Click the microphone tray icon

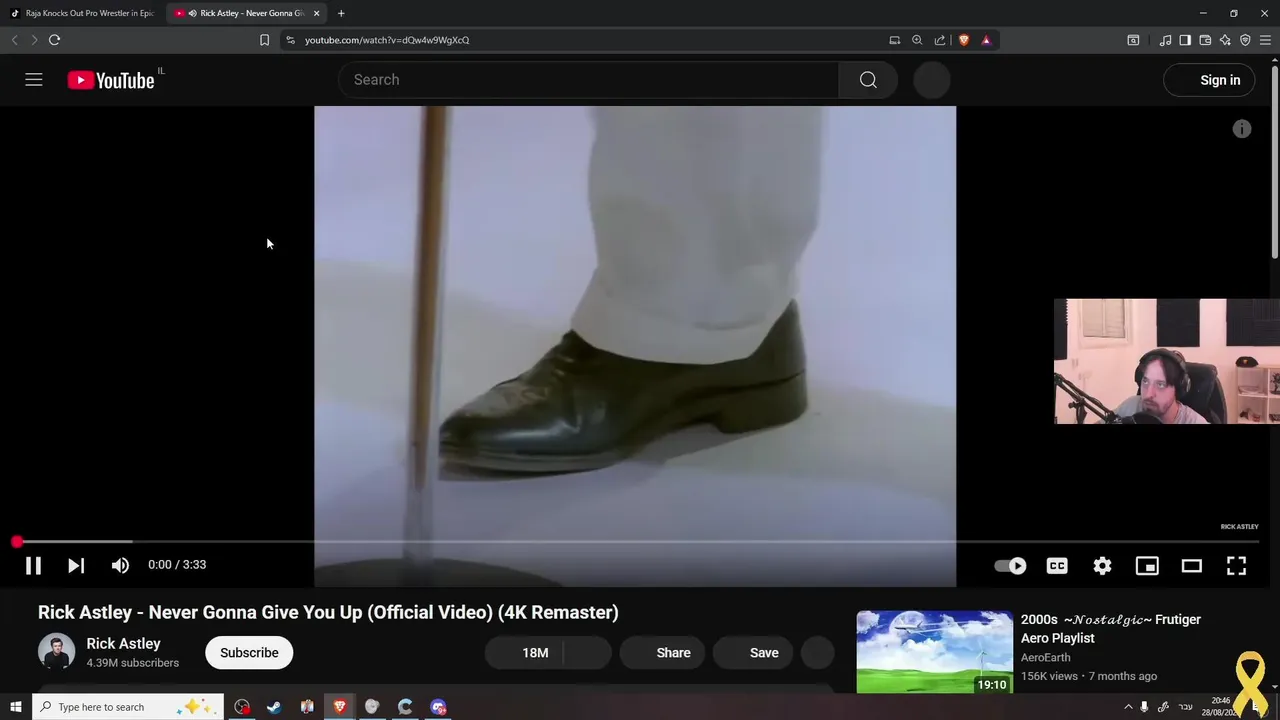1144,707
